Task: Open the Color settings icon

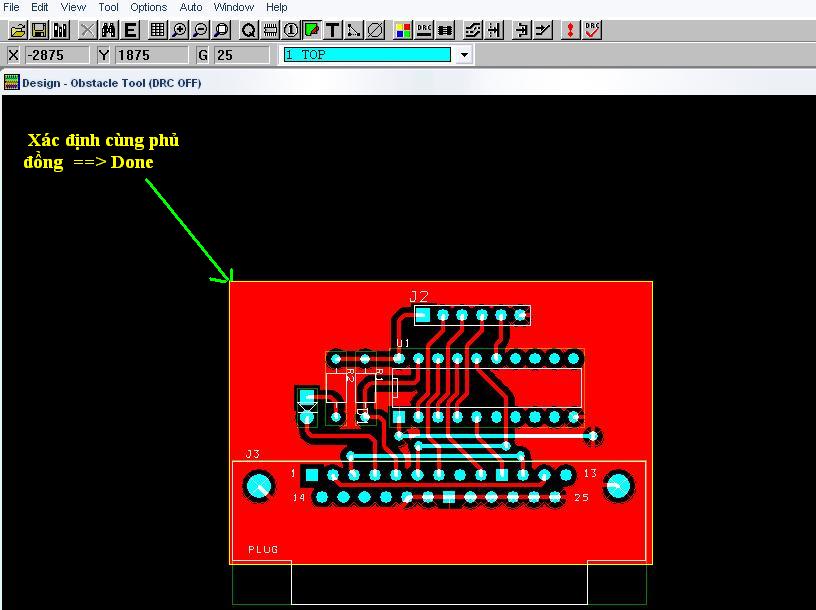Action: pos(403,31)
